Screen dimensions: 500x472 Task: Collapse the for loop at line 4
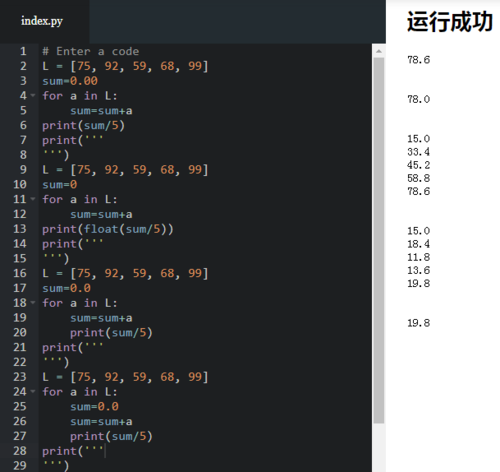(33, 96)
